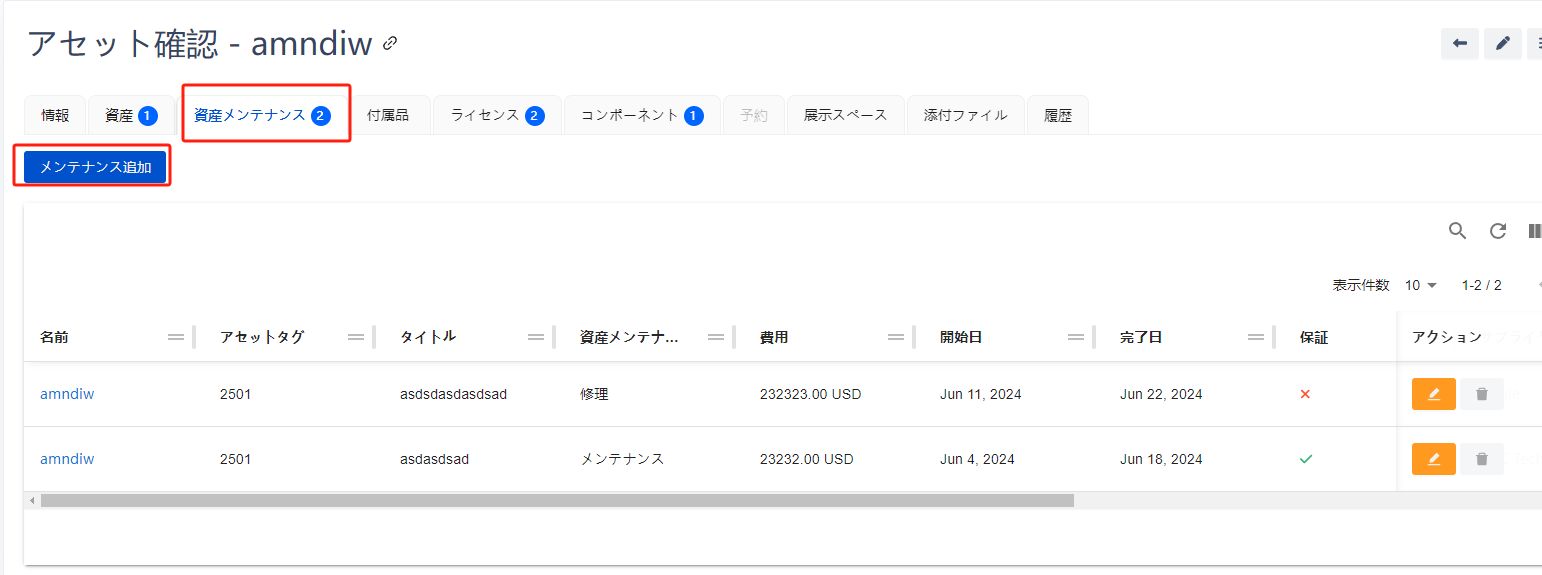Click the link icon beside amndiw title
1542x575 pixels.
[391, 43]
